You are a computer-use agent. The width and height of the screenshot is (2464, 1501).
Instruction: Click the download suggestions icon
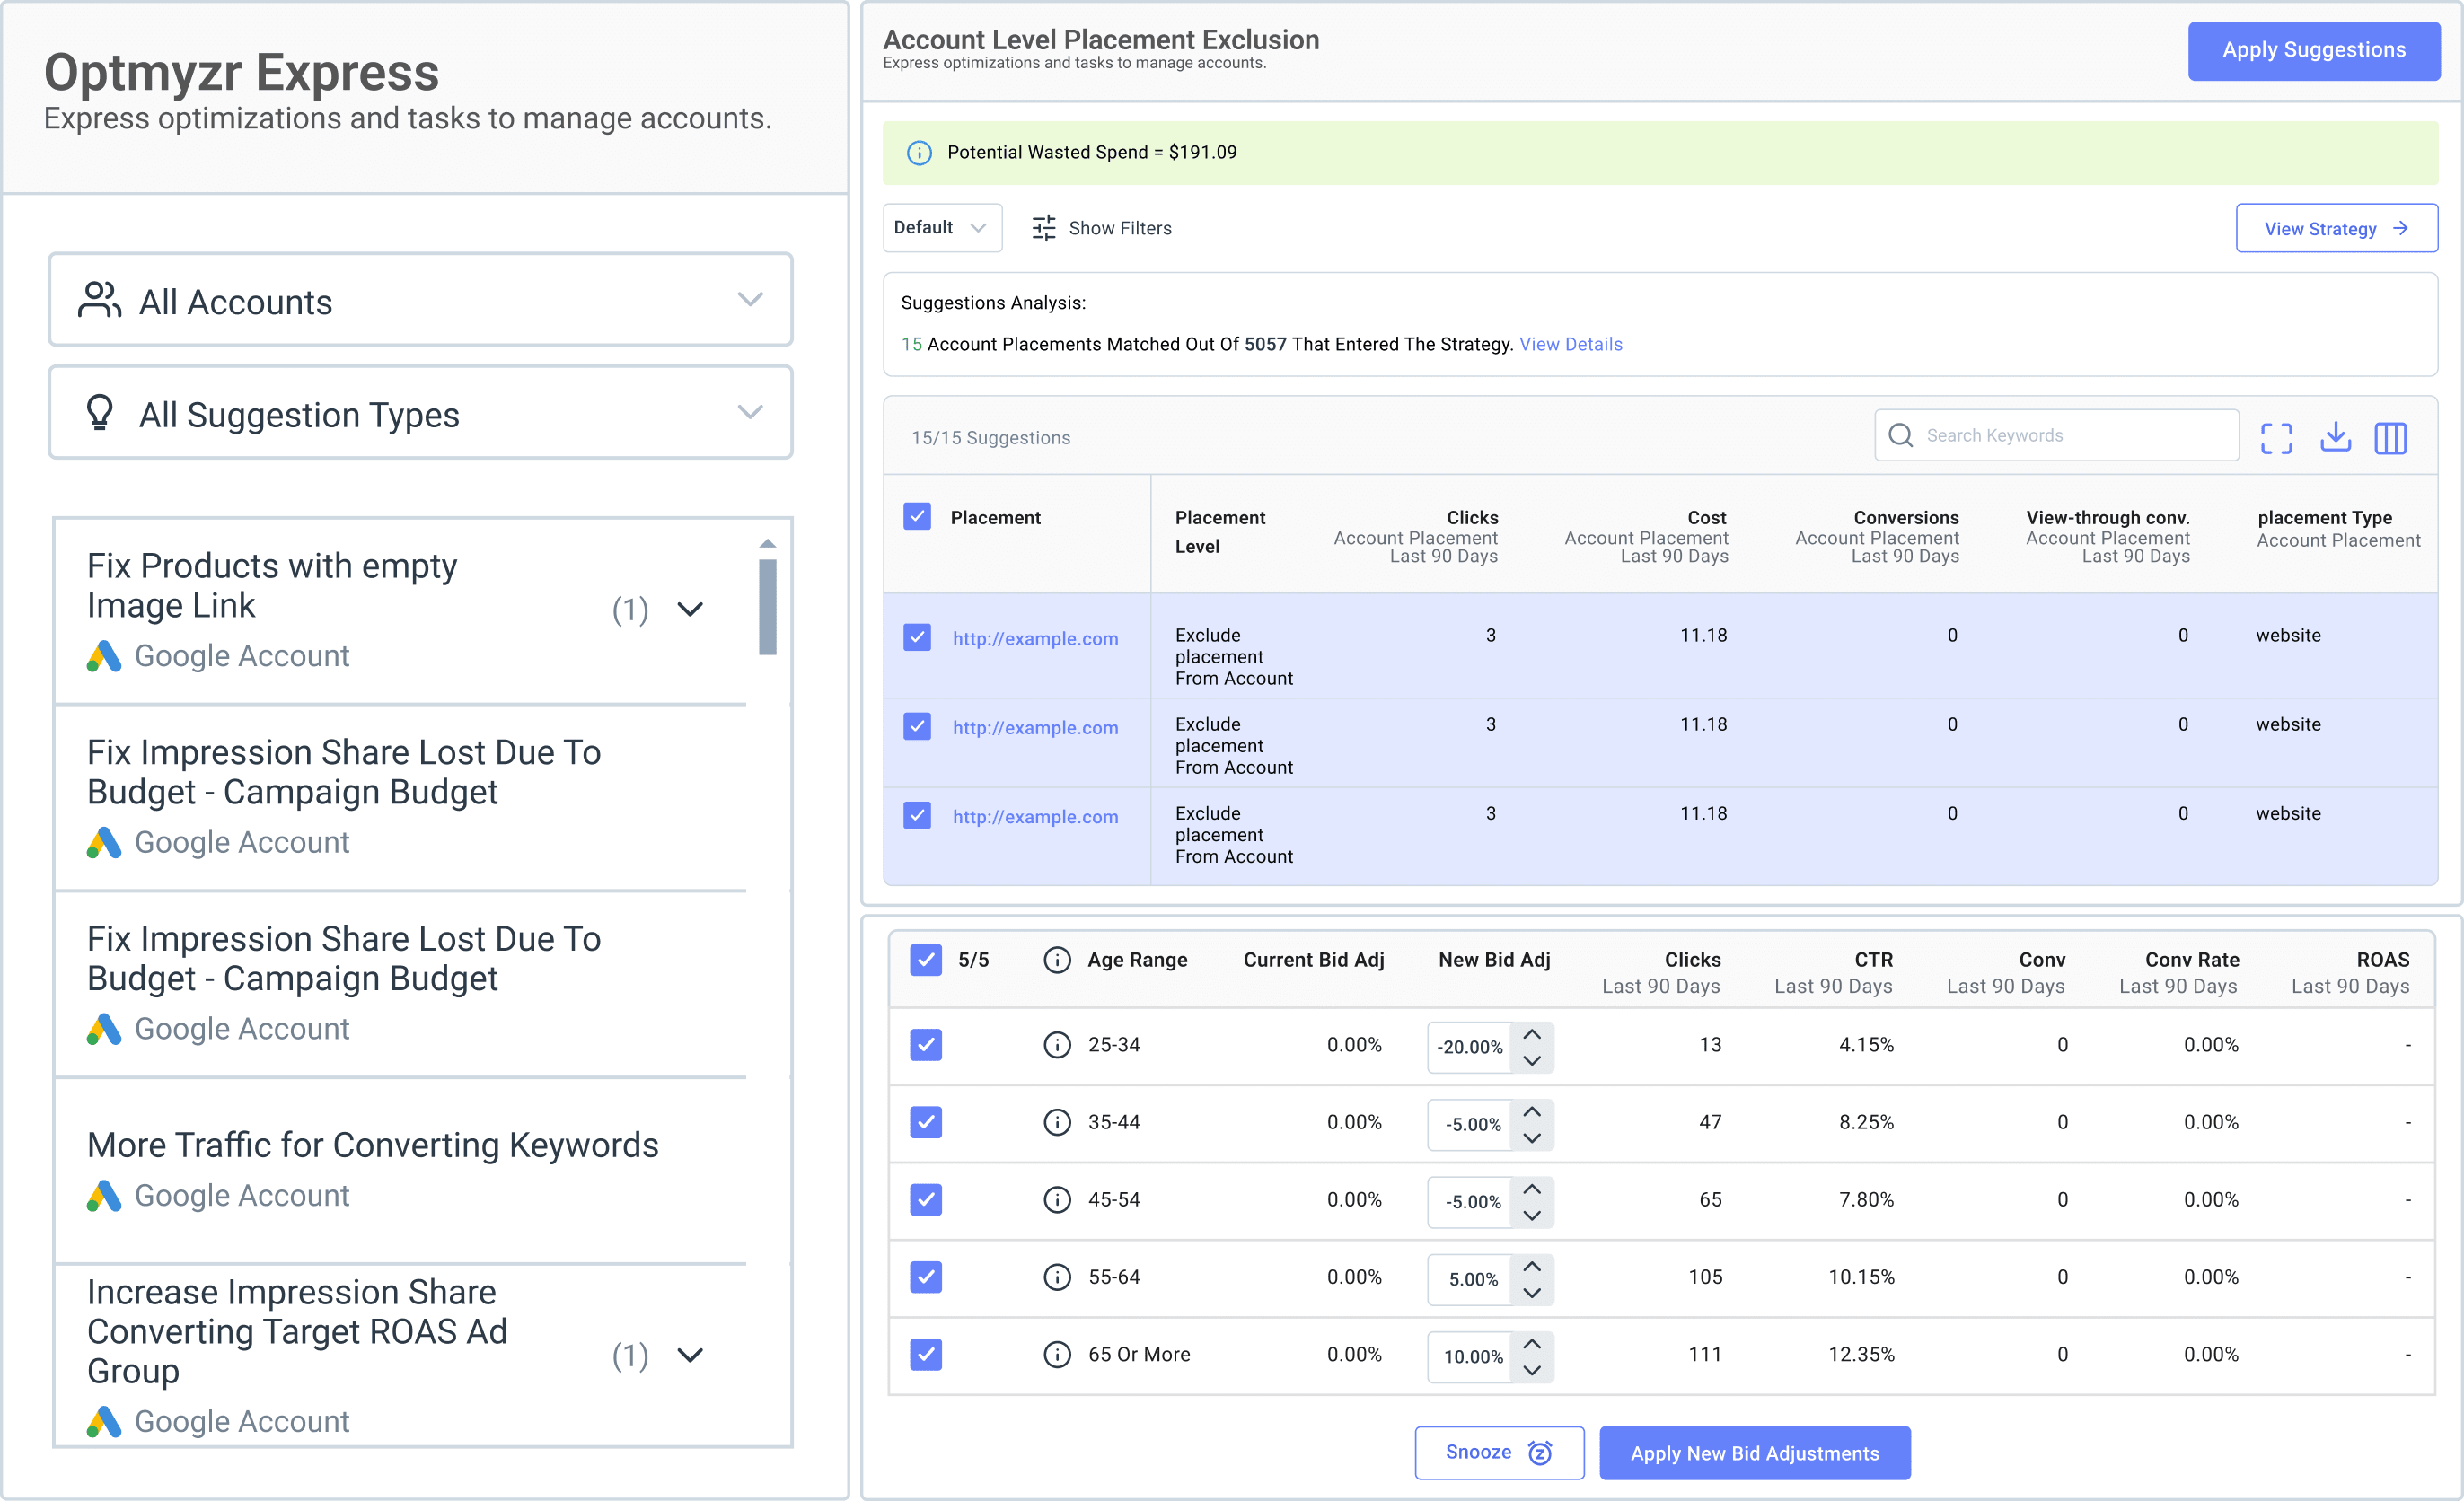pyautogui.click(x=2335, y=437)
